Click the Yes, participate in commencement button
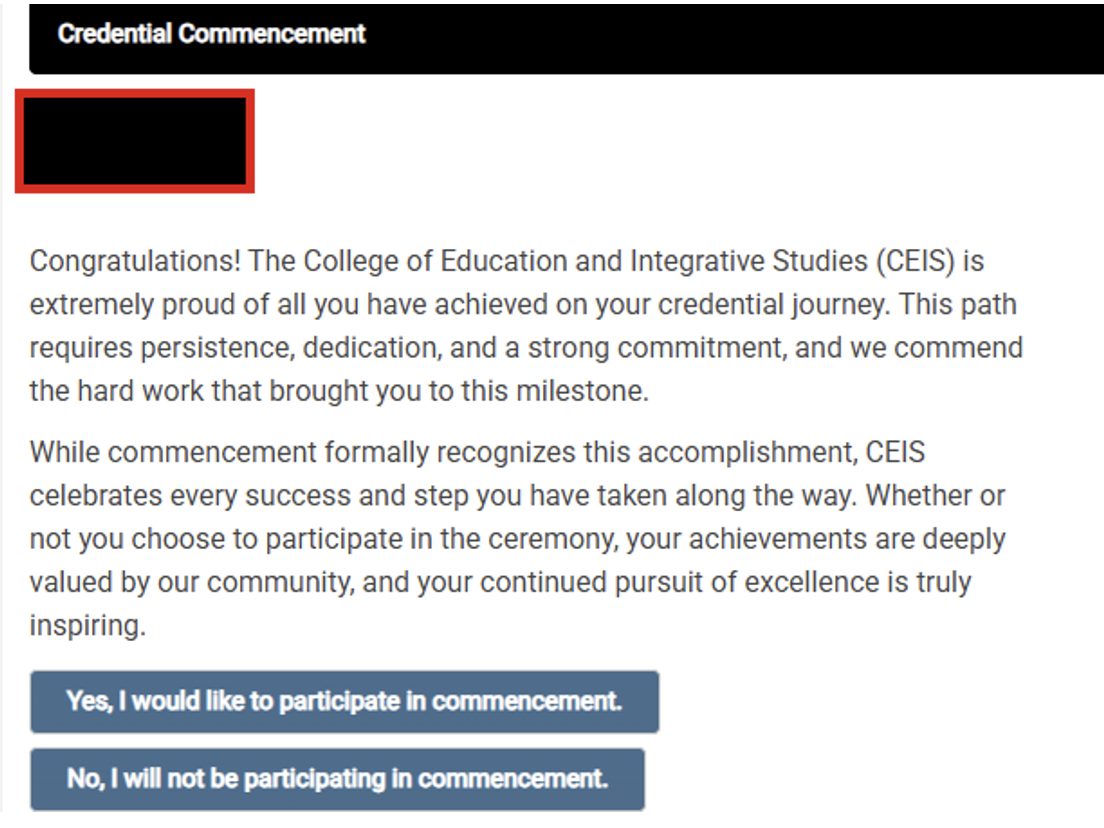 [x=344, y=701]
